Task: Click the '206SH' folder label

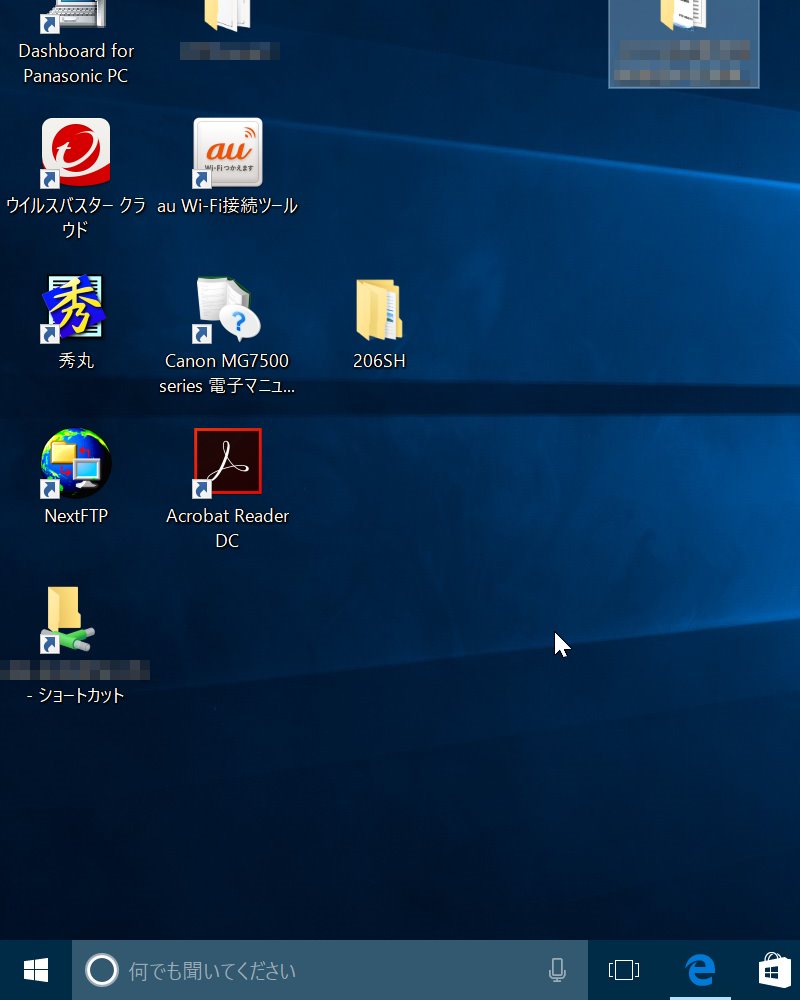Action: click(x=380, y=361)
